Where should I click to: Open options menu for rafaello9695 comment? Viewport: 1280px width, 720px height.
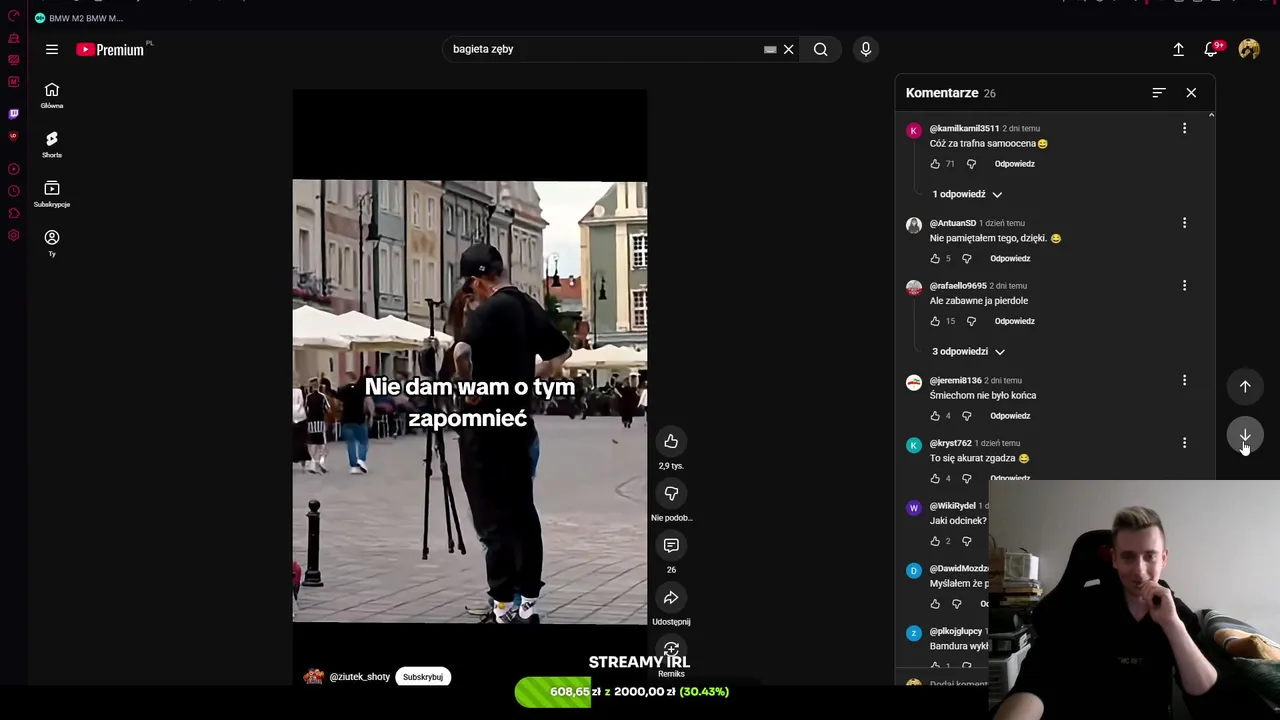coord(1184,286)
